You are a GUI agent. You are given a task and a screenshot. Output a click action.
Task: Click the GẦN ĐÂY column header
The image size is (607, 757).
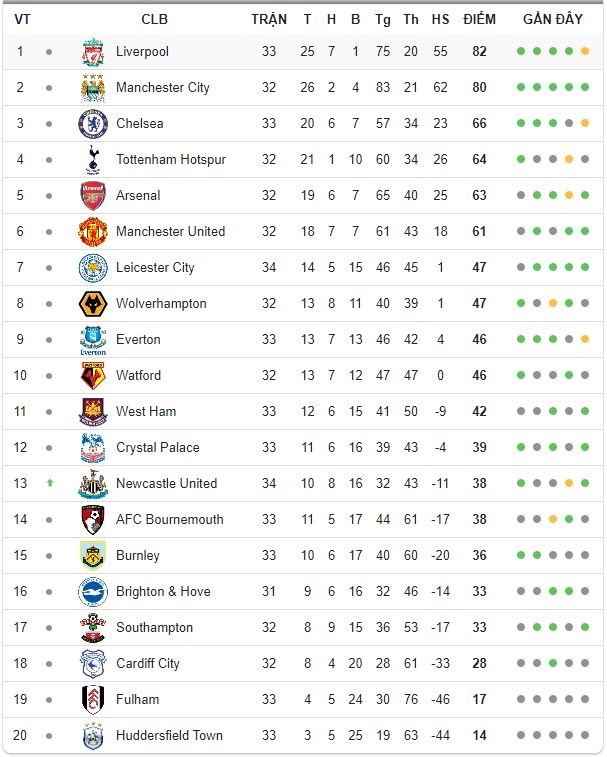pos(553,19)
